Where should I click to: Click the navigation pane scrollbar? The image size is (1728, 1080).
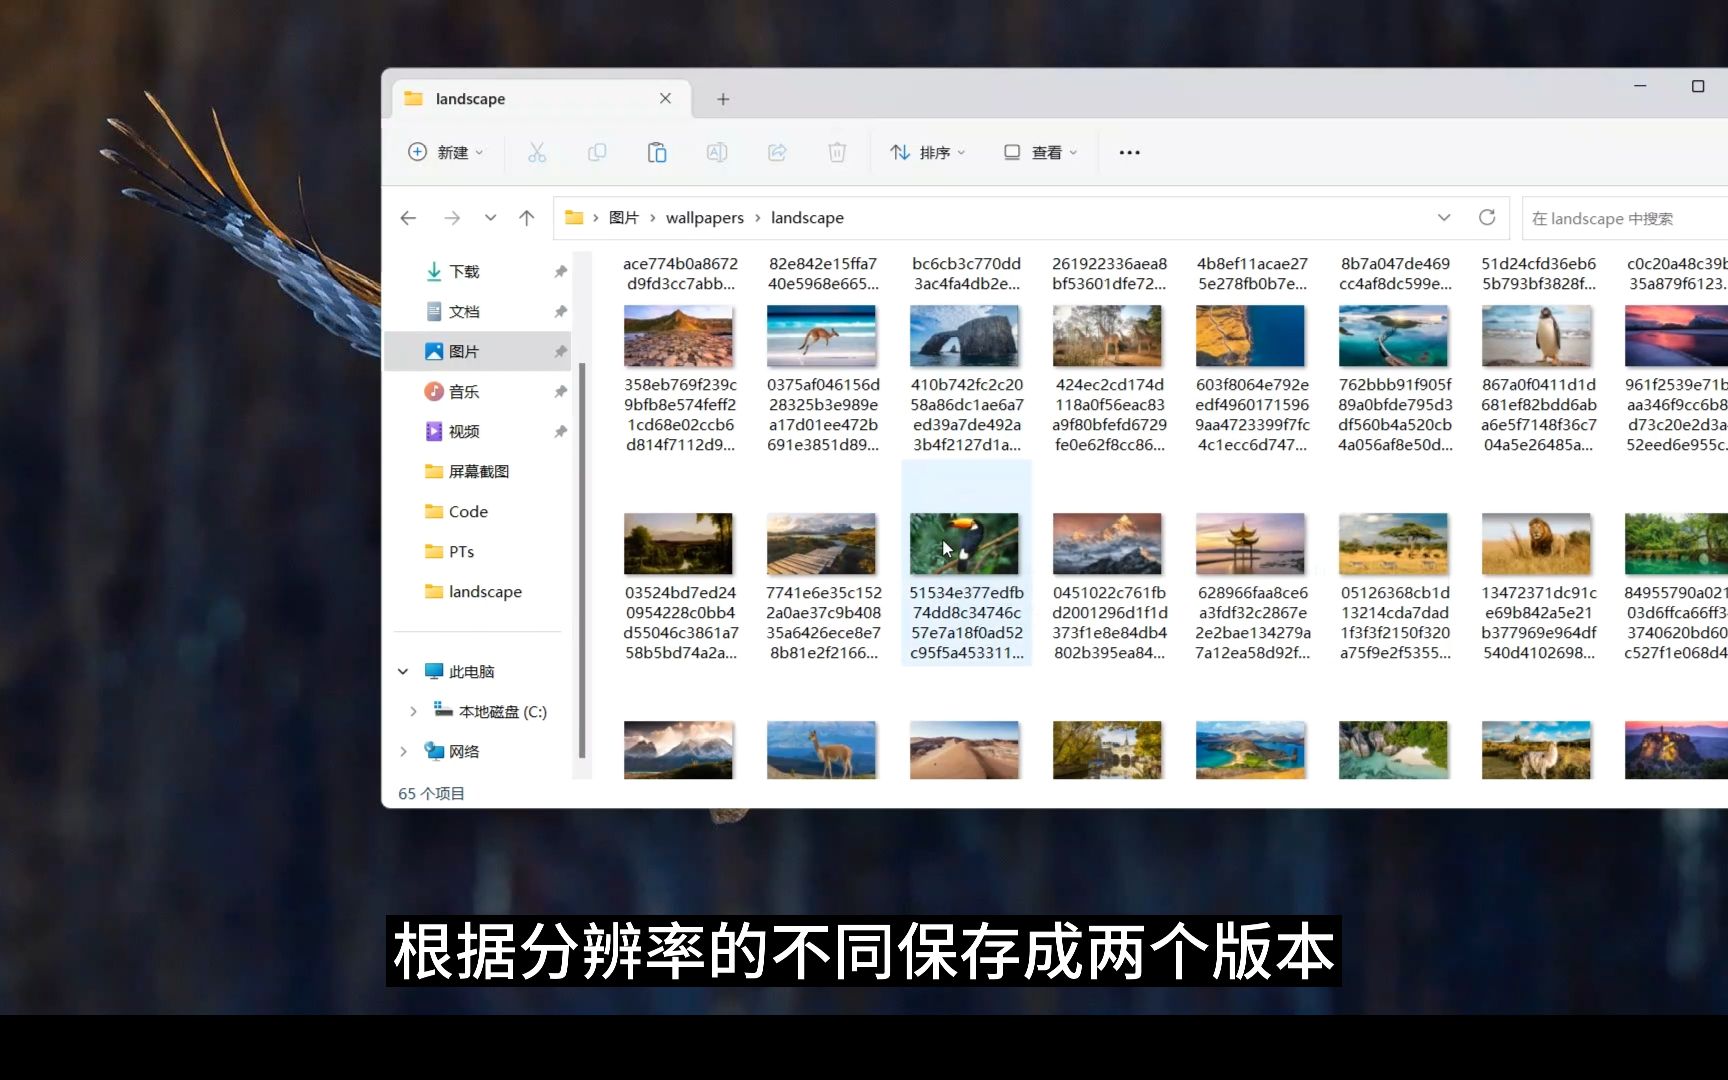click(x=582, y=560)
